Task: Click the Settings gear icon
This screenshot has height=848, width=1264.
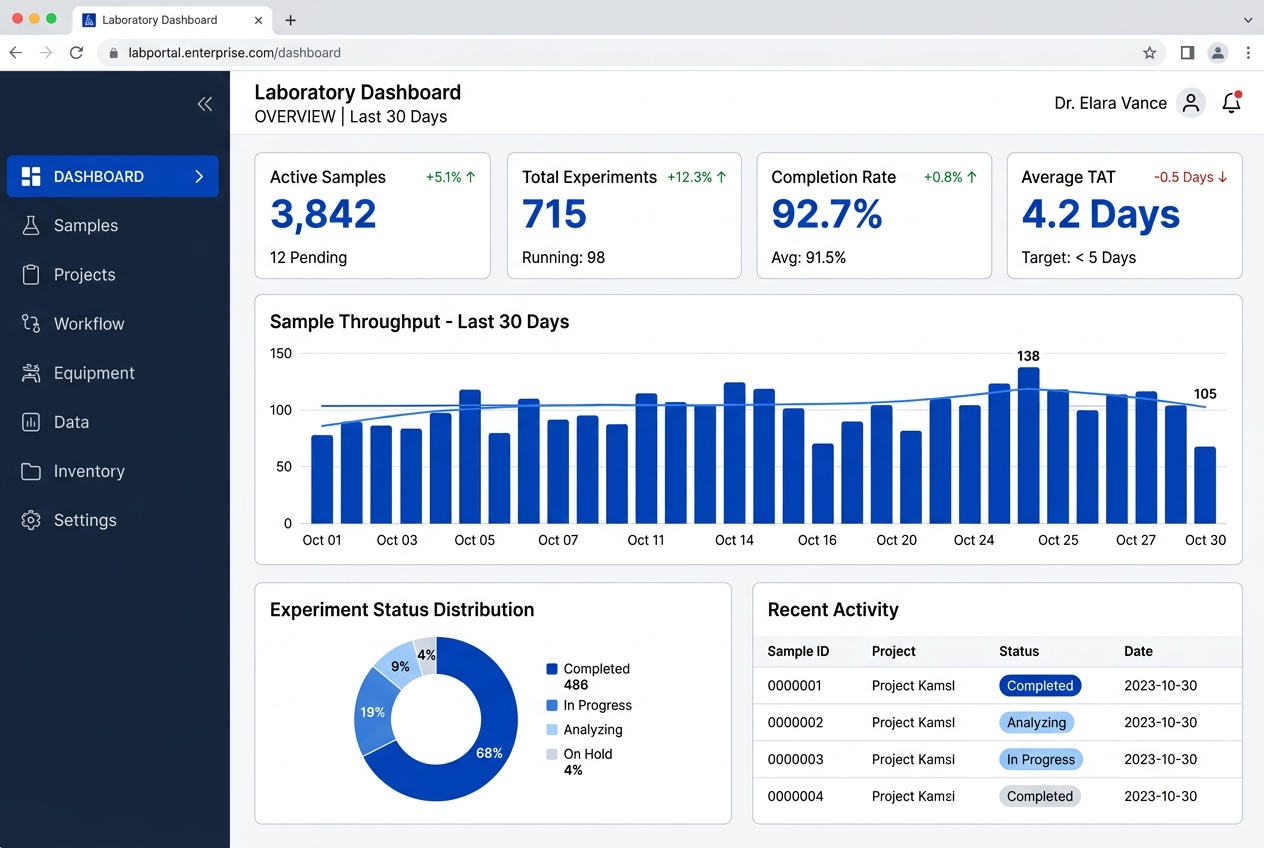Action: point(31,520)
